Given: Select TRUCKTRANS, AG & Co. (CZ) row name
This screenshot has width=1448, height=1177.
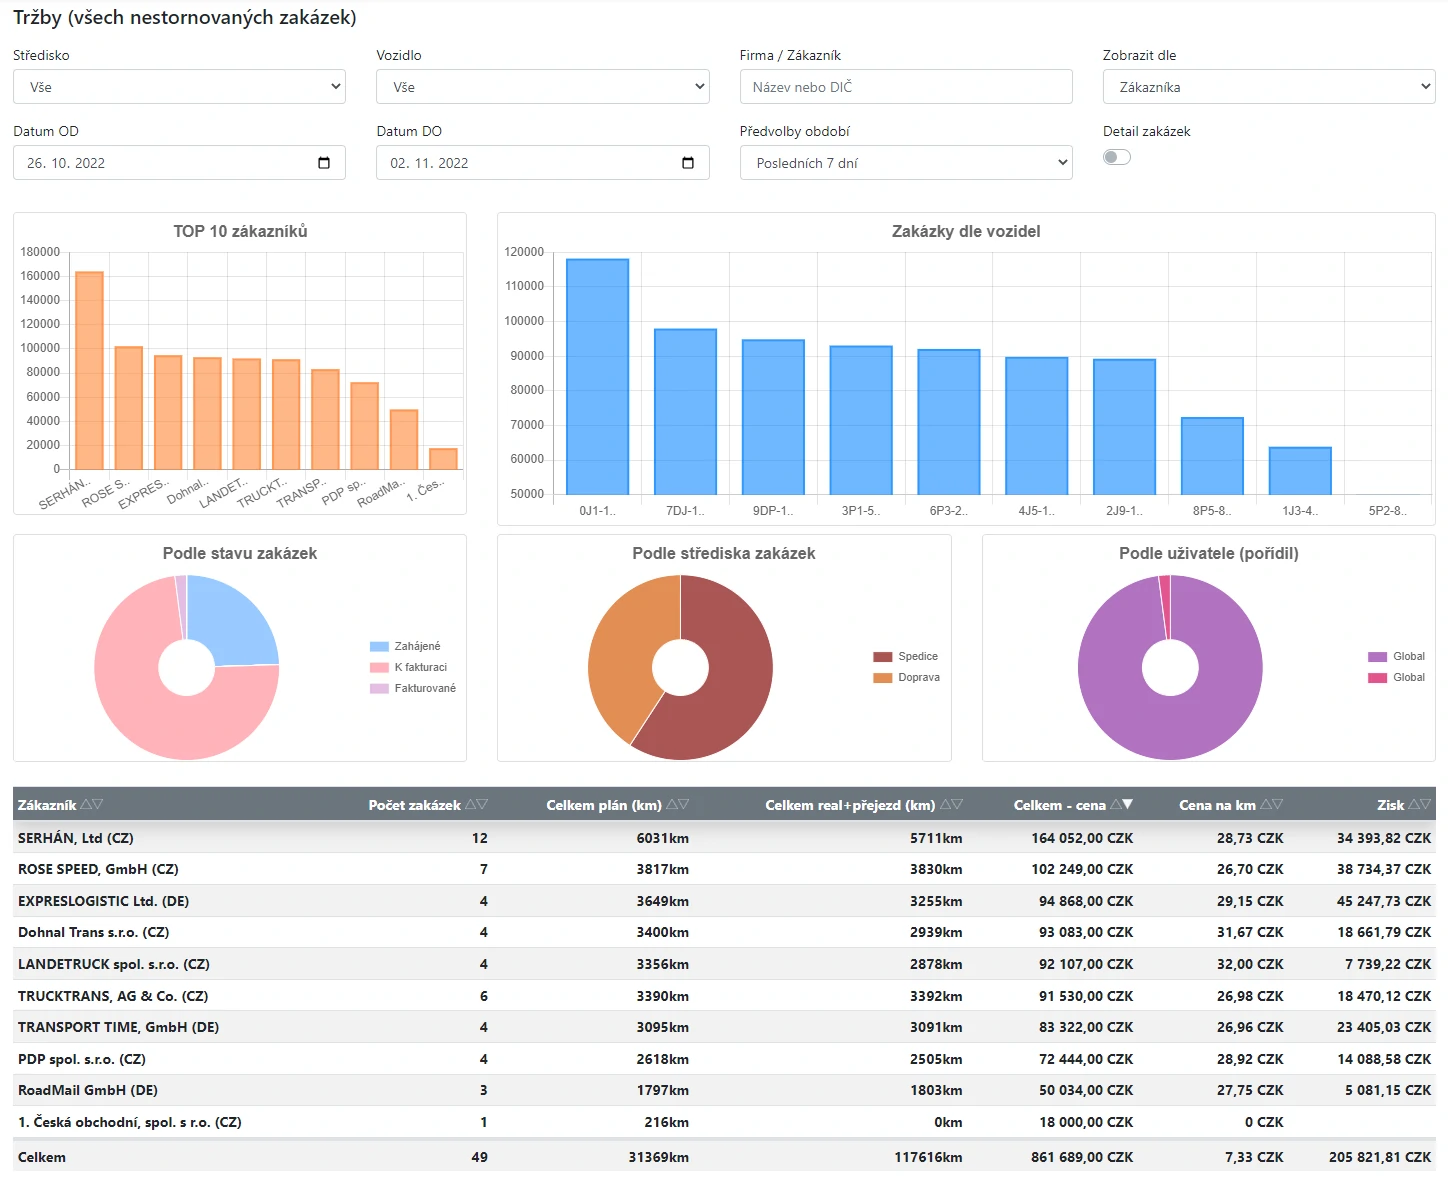Looking at the screenshot, I should (x=113, y=996).
